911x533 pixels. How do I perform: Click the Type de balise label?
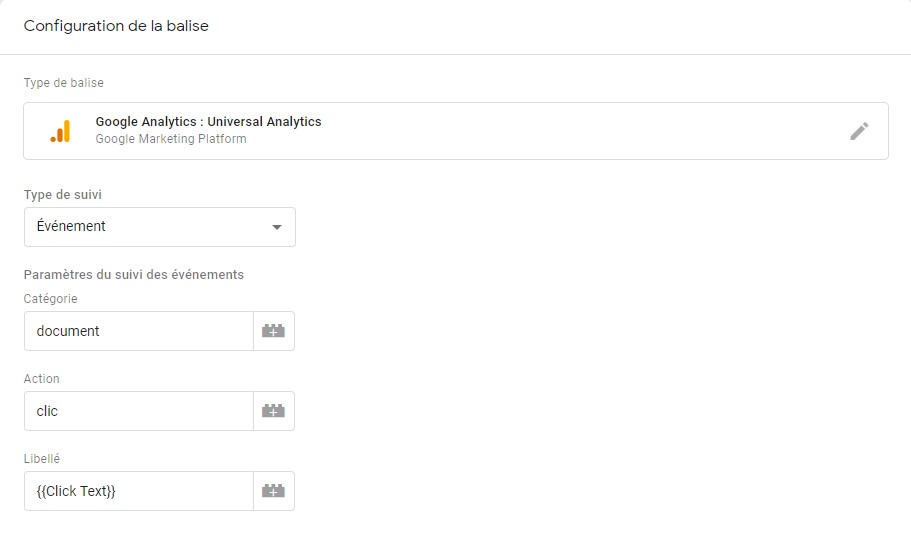pyautogui.click(x=64, y=83)
